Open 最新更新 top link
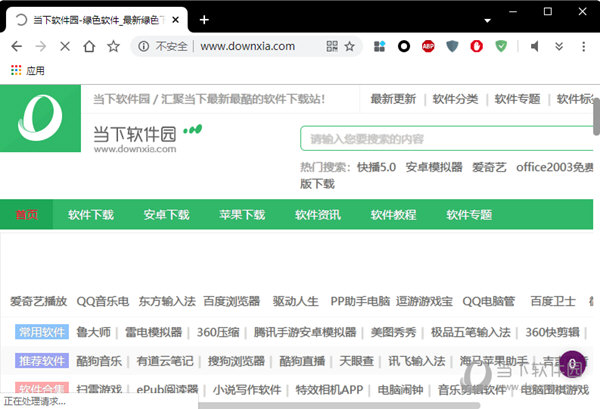This screenshot has height=409, width=600. coord(393,99)
